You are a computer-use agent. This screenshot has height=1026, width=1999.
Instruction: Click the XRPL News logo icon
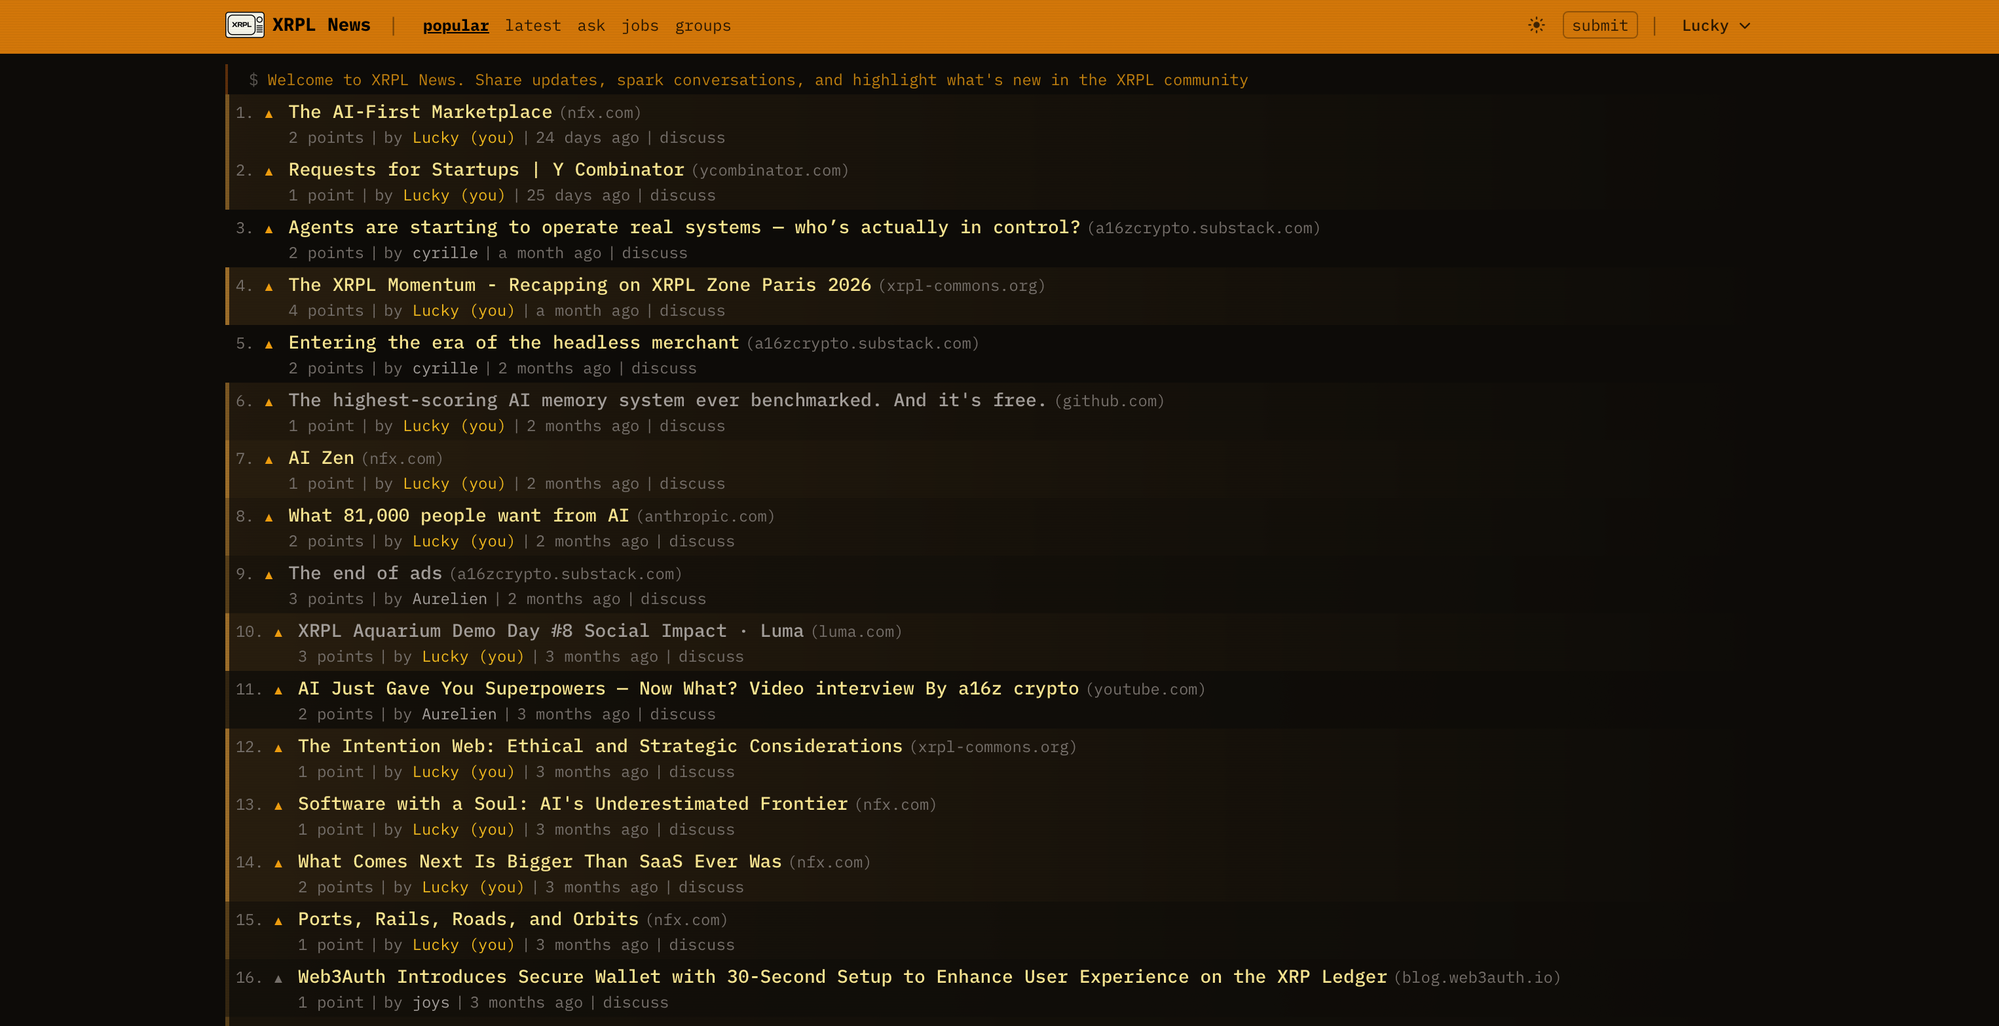[x=245, y=25]
